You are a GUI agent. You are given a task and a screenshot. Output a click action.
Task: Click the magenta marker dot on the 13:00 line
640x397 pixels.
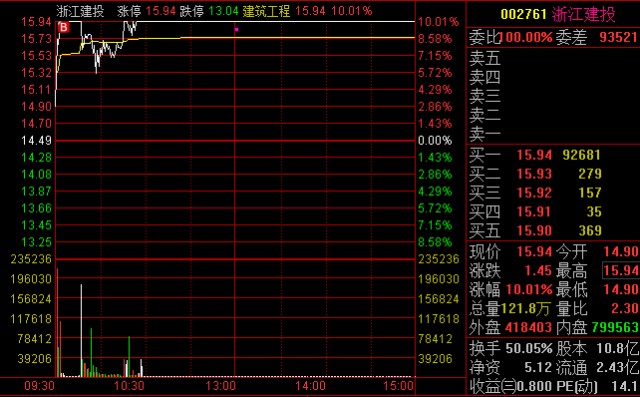[237, 29]
